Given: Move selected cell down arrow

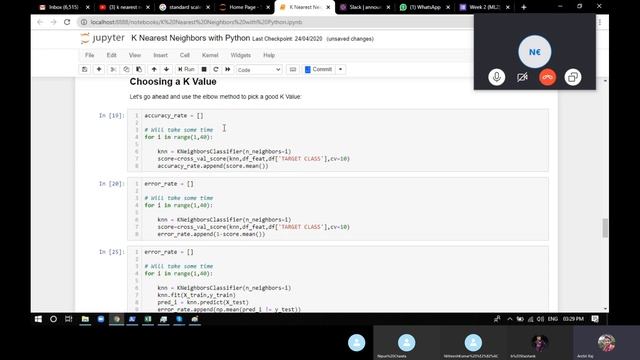Looking at the screenshot, I should (x=166, y=69).
